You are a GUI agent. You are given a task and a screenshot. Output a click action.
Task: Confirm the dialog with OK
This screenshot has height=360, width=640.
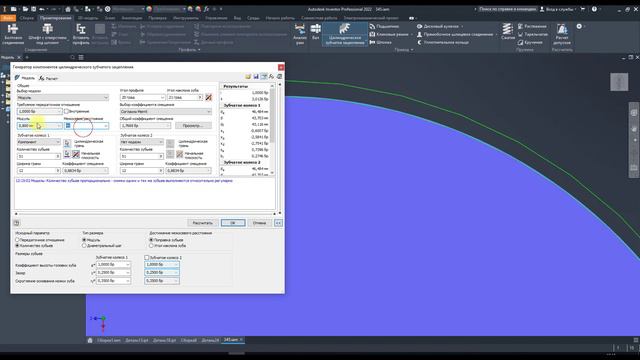coord(233,223)
